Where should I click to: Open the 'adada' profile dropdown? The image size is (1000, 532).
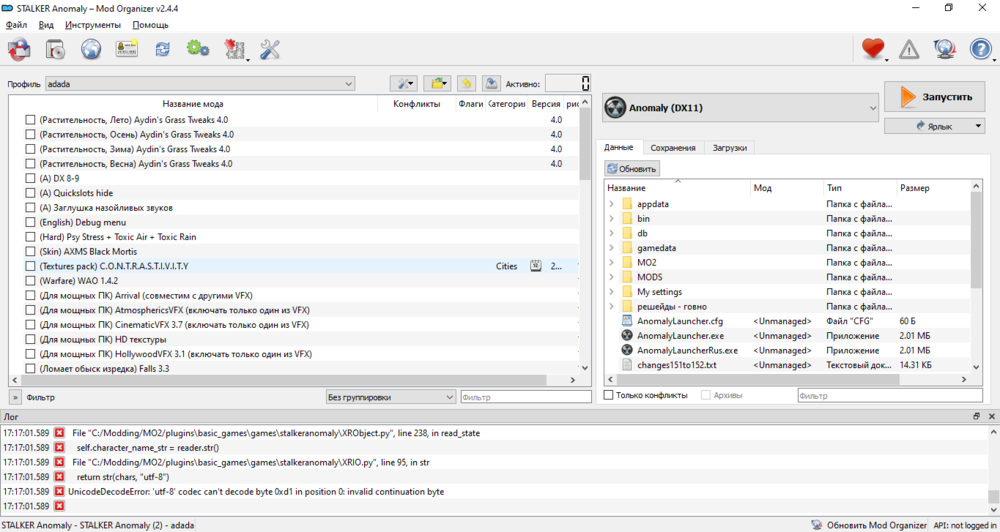click(200, 84)
